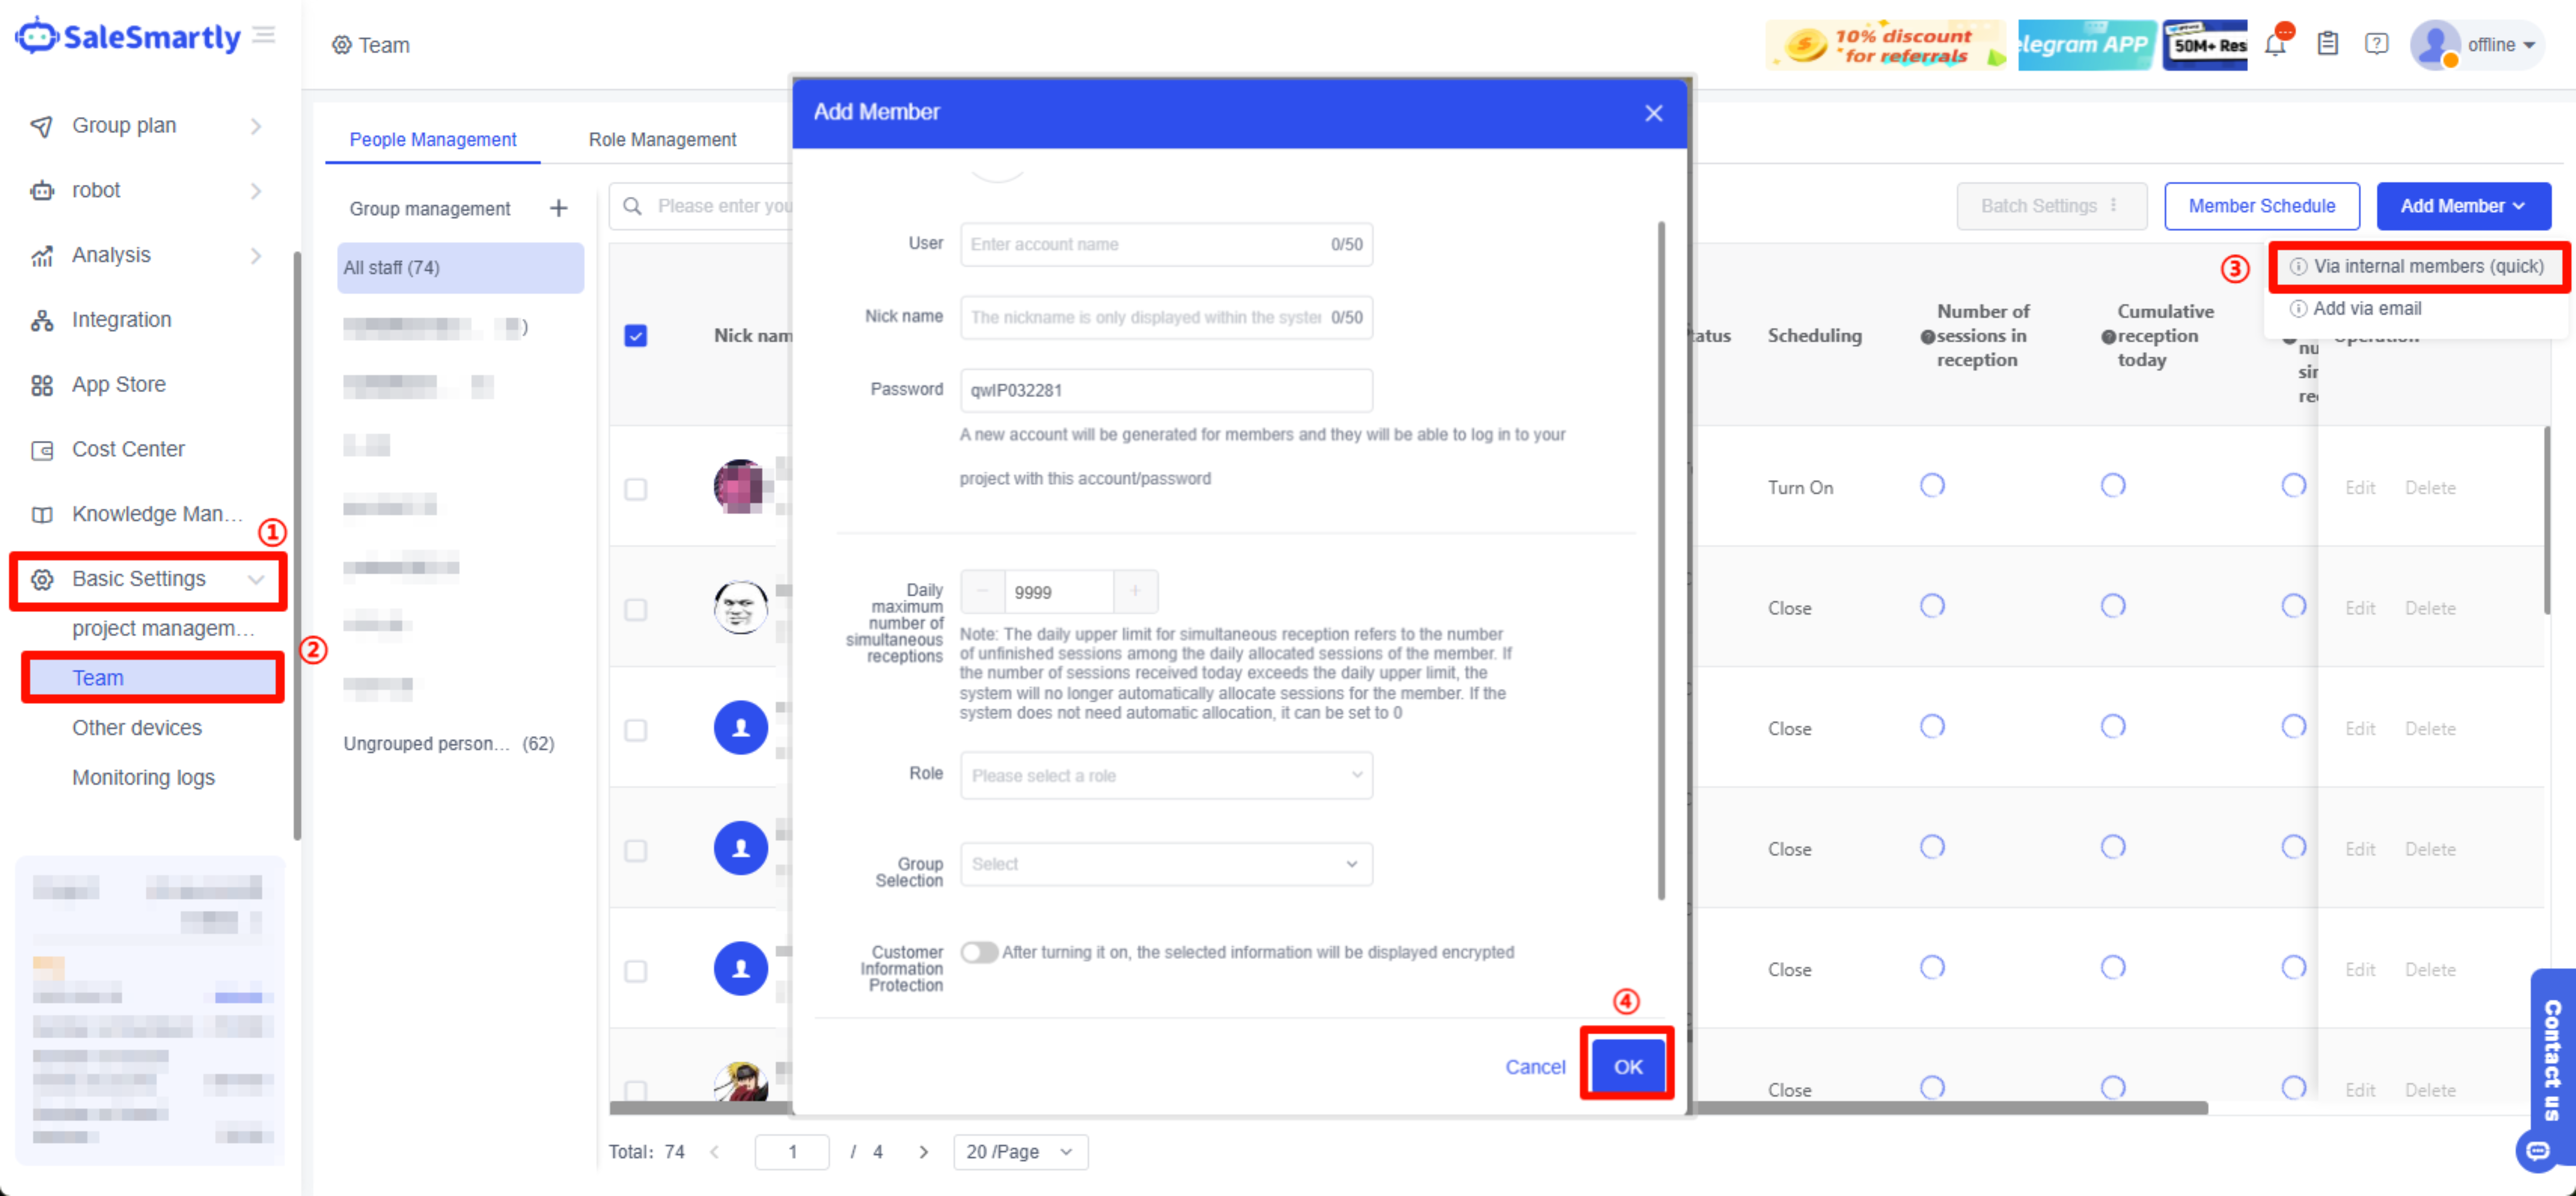Toggle Customer Information Protection switch

click(979, 952)
